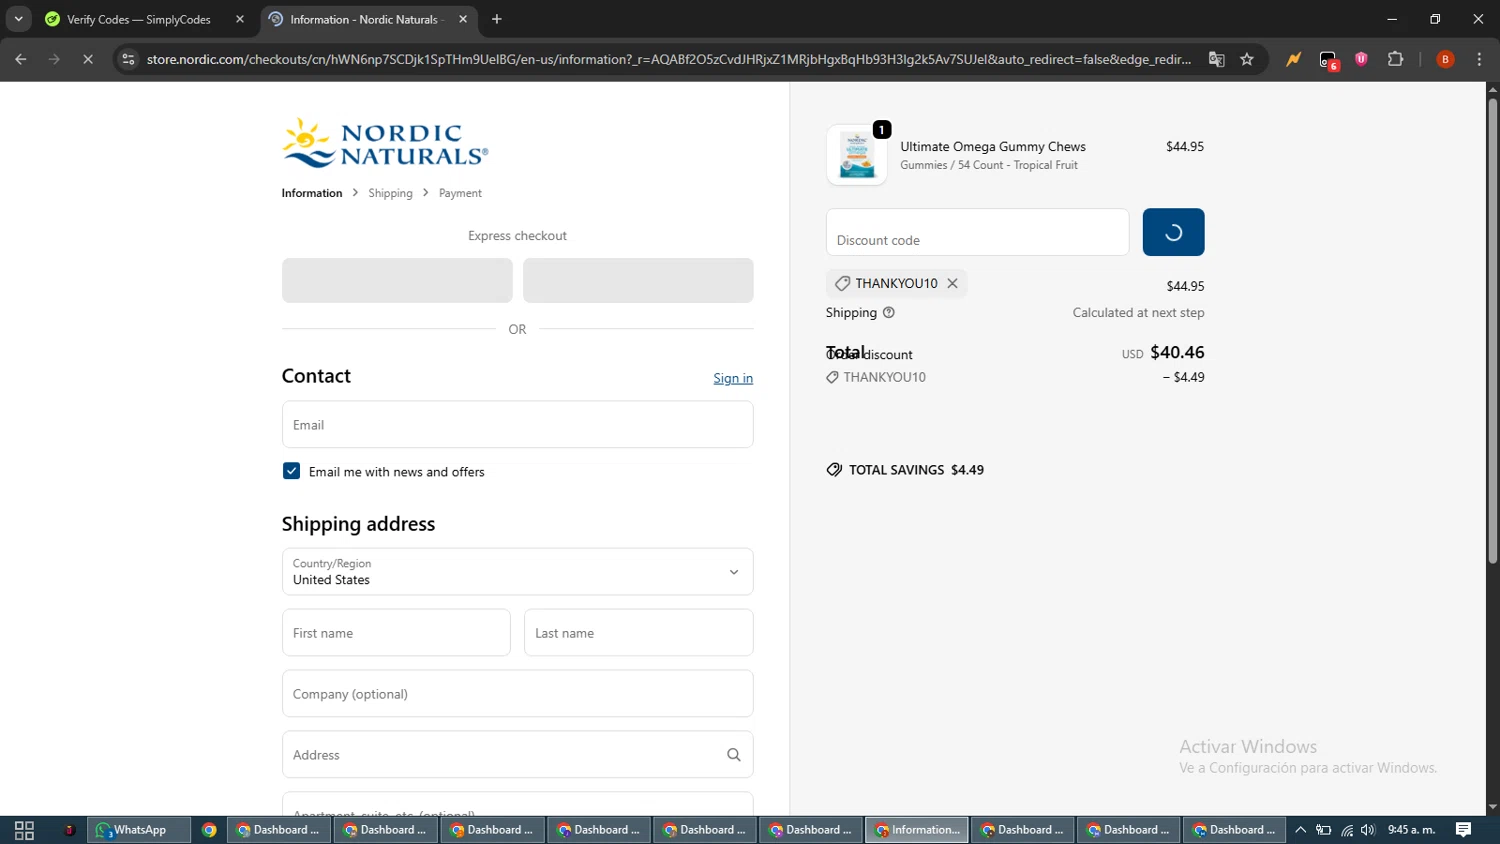This screenshot has width=1500, height=844.
Task: Stop loading the page
Action: coord(88,59)
